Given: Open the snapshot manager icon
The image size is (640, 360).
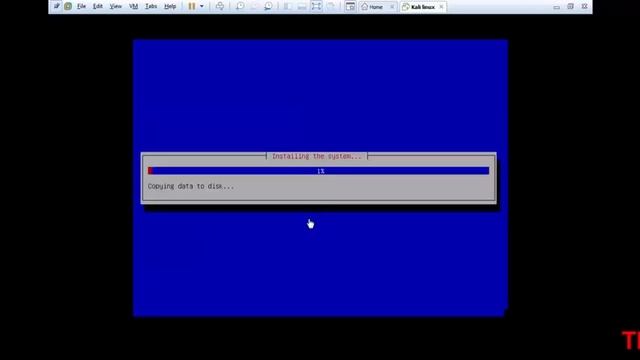Looking at the screenshot, I should click(268, 6).
